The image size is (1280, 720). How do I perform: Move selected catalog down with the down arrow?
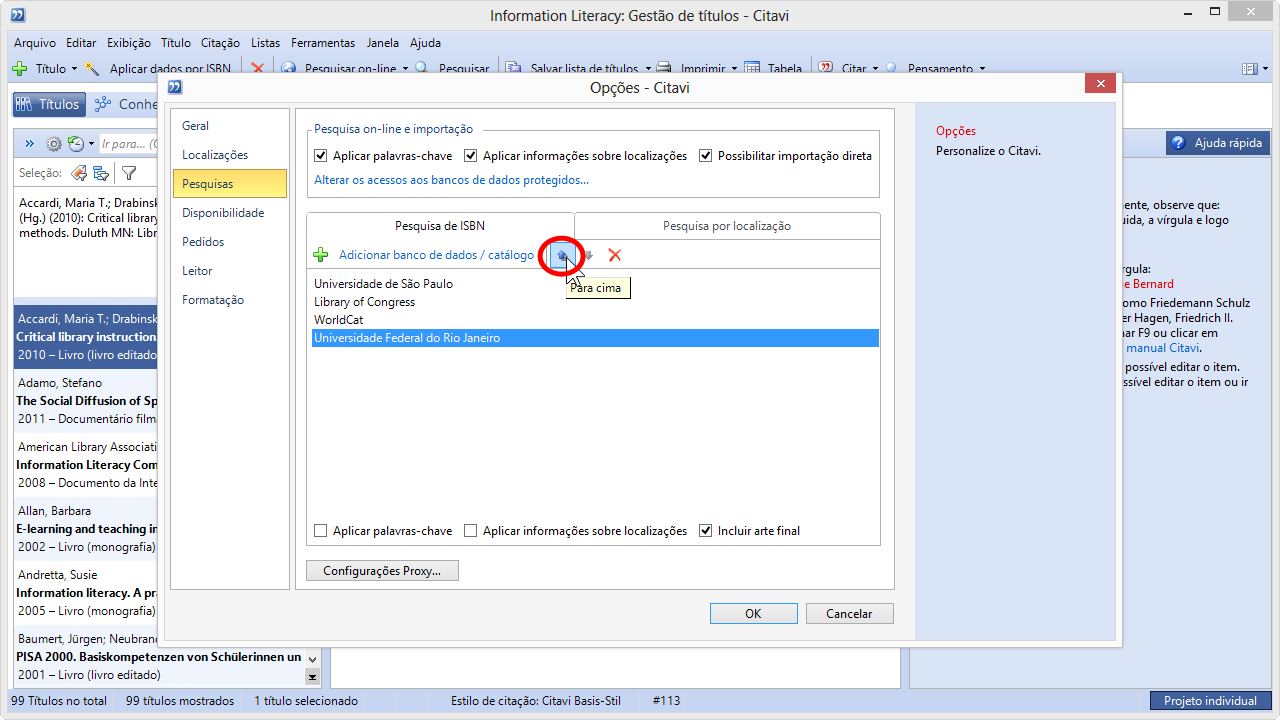click(x=589, y=255)
